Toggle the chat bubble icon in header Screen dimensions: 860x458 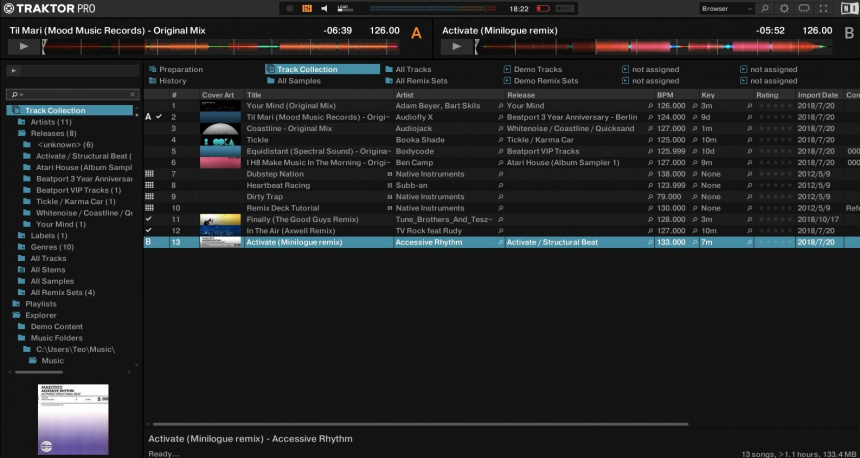click(804, 8)
